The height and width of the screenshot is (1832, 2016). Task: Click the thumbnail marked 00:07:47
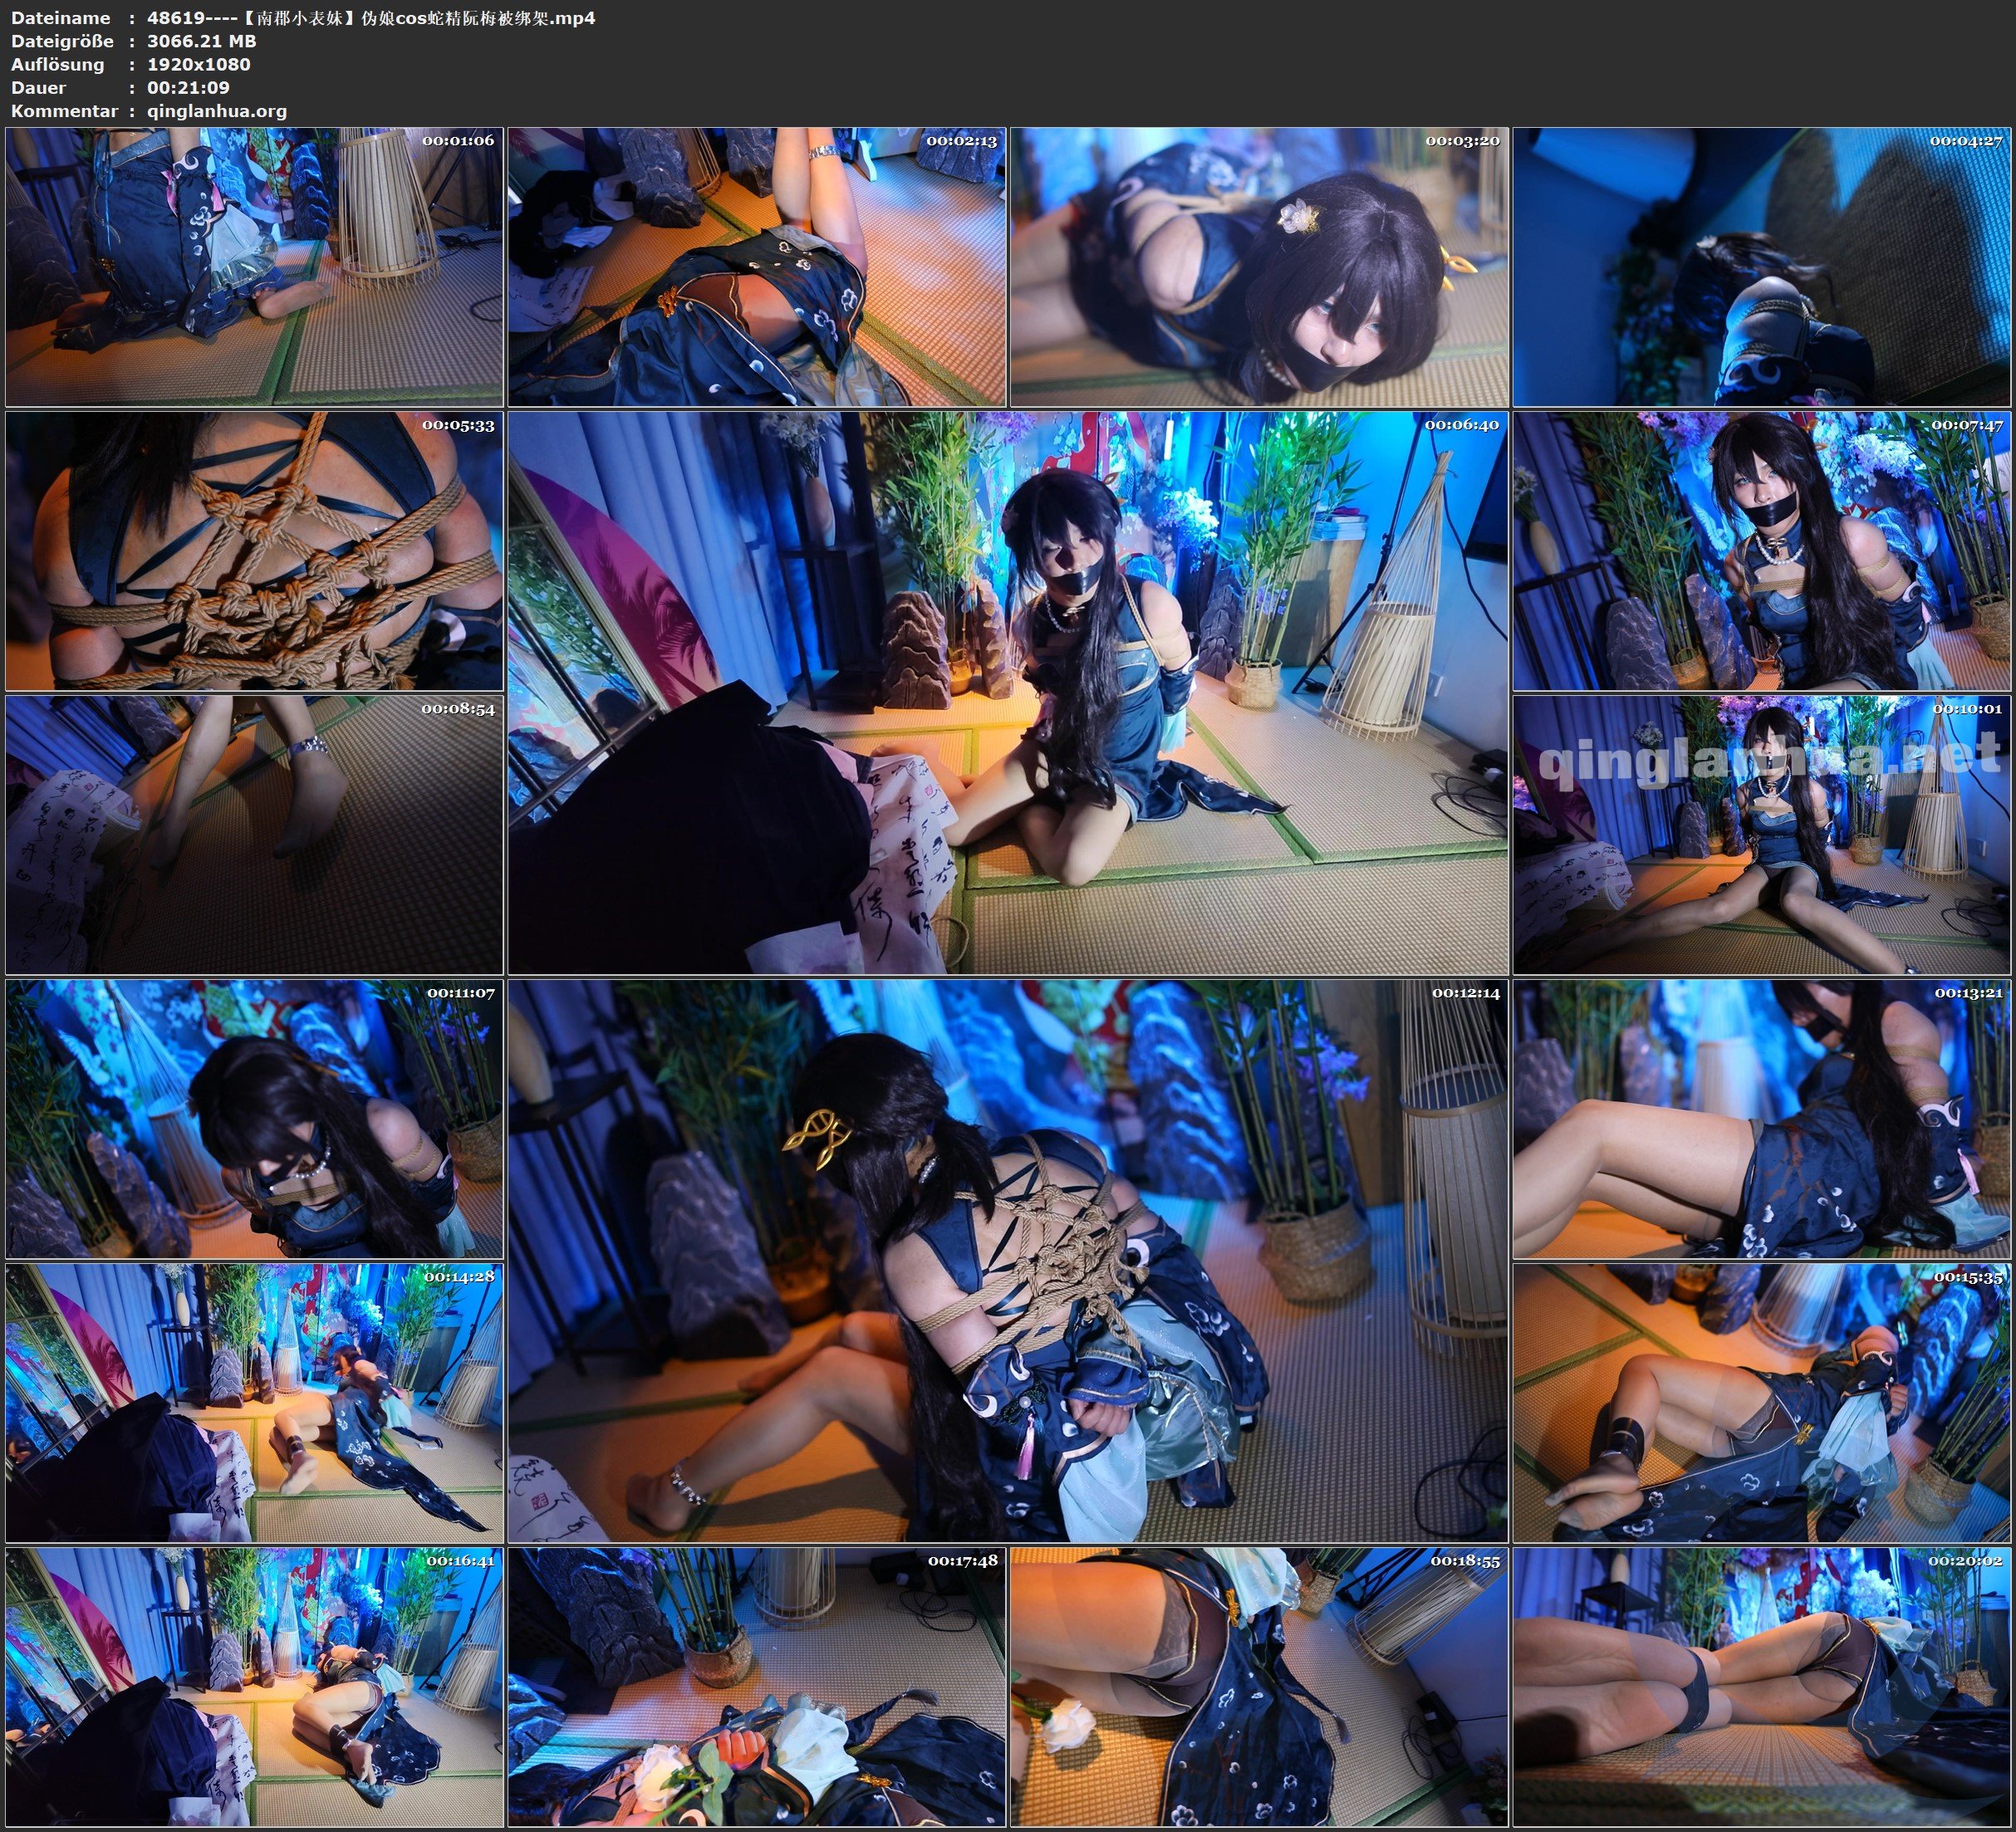1762,551
